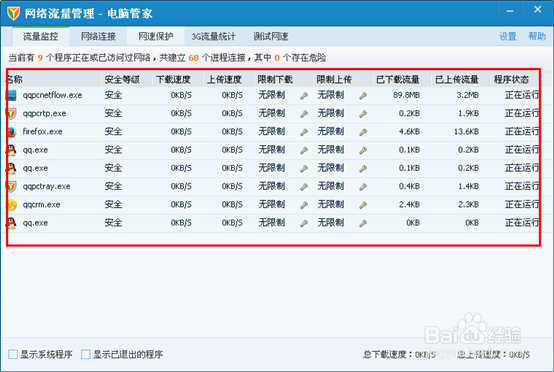
Task: Click the limit-download wrench for qqpcrtp.exe
Action: [x=304, y=114]
